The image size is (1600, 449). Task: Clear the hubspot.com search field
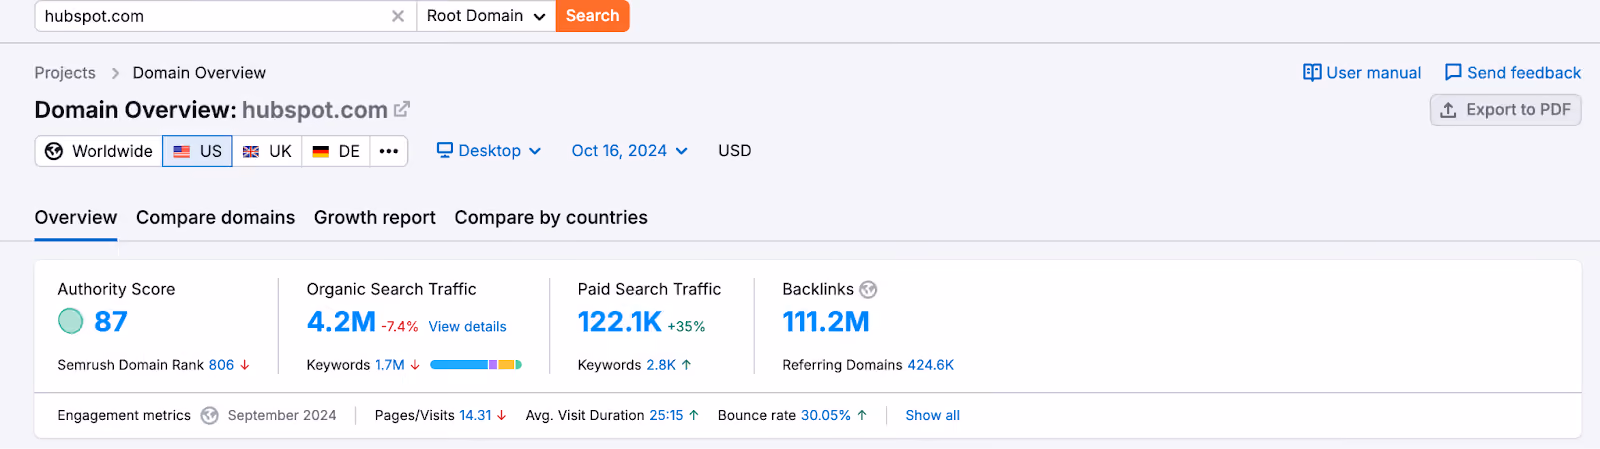point(398,16)
